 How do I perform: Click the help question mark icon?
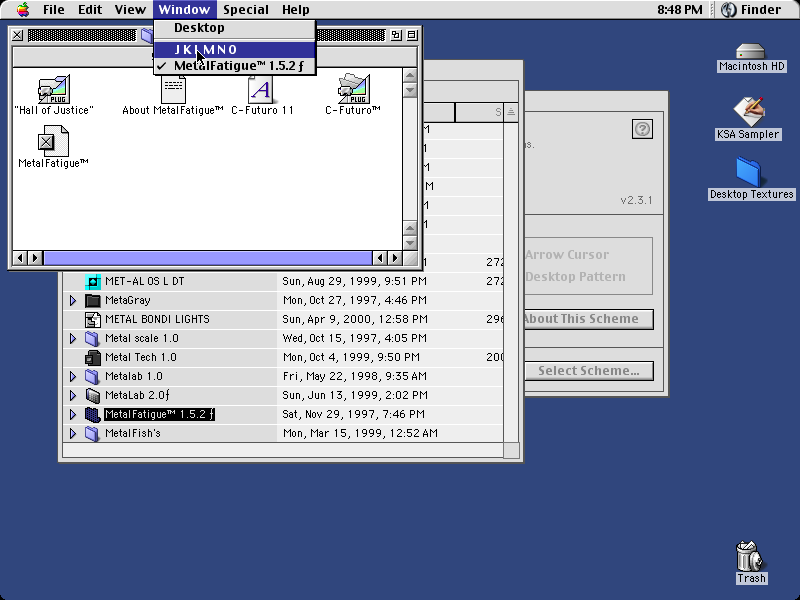coord(642,129)
